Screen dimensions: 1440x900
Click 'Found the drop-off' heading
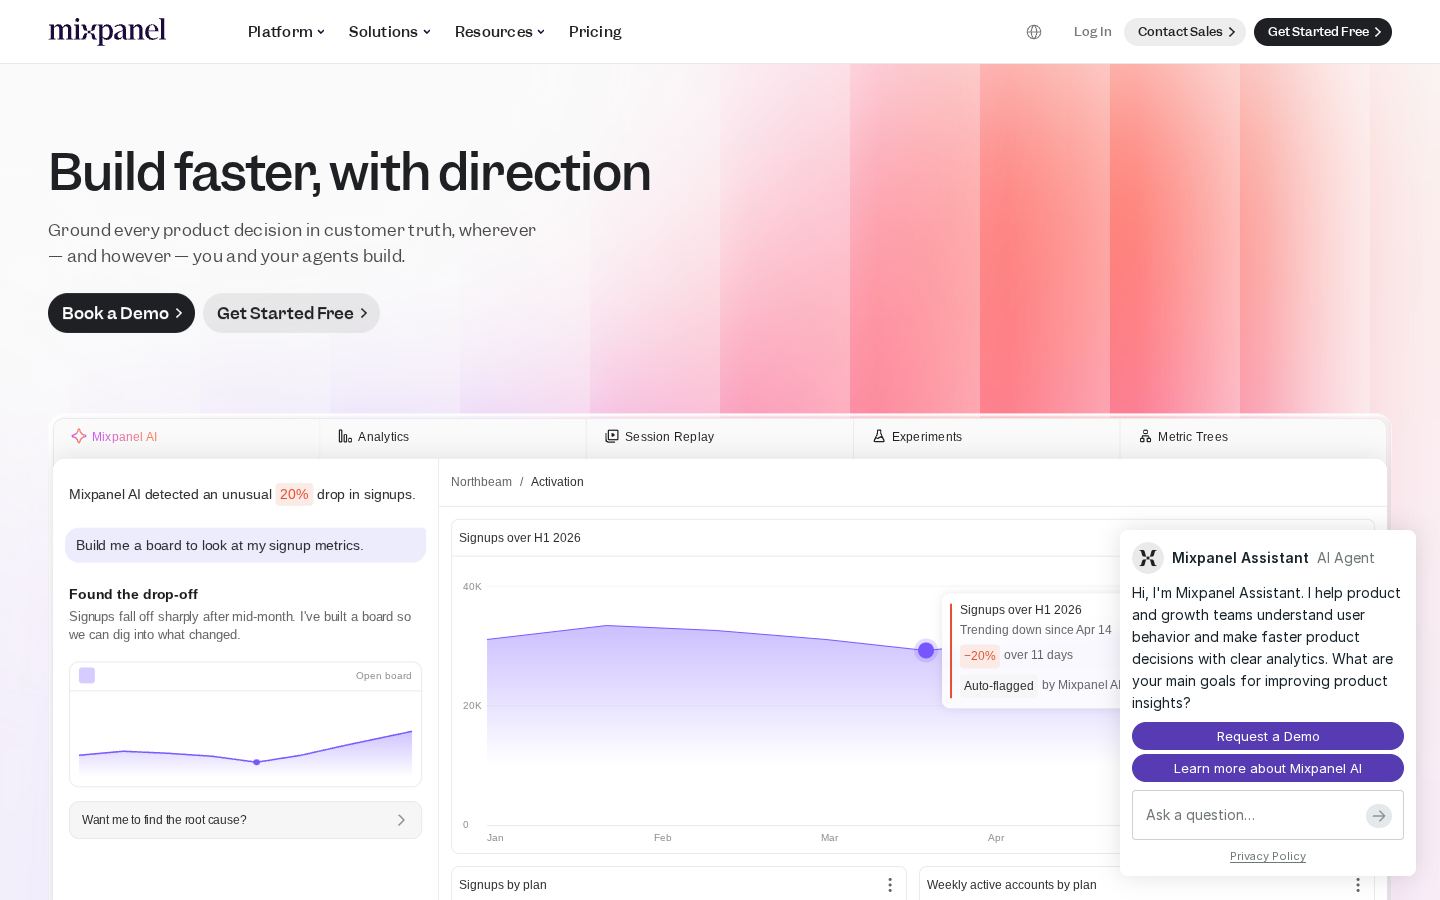click(134, 594)
